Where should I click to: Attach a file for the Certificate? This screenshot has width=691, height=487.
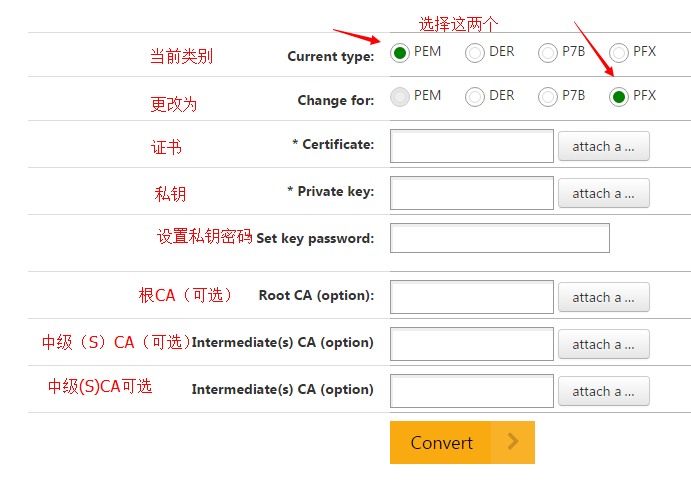coord(603,146)
